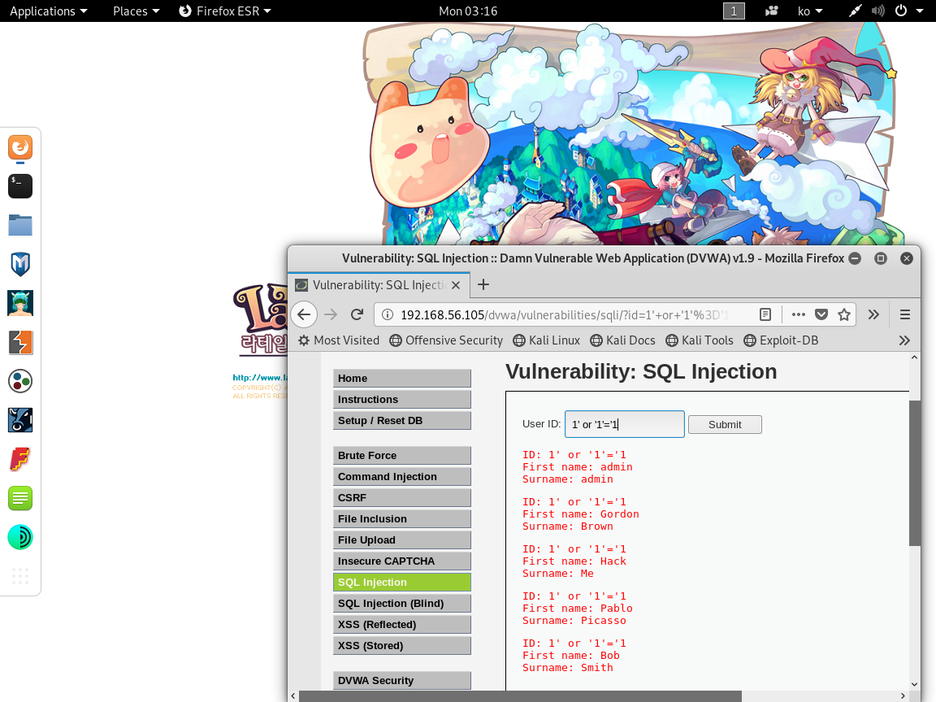Click the horizontal page scrollbar
The width and height of the screenshot is (936, 702).
click(x=520, y=696)
